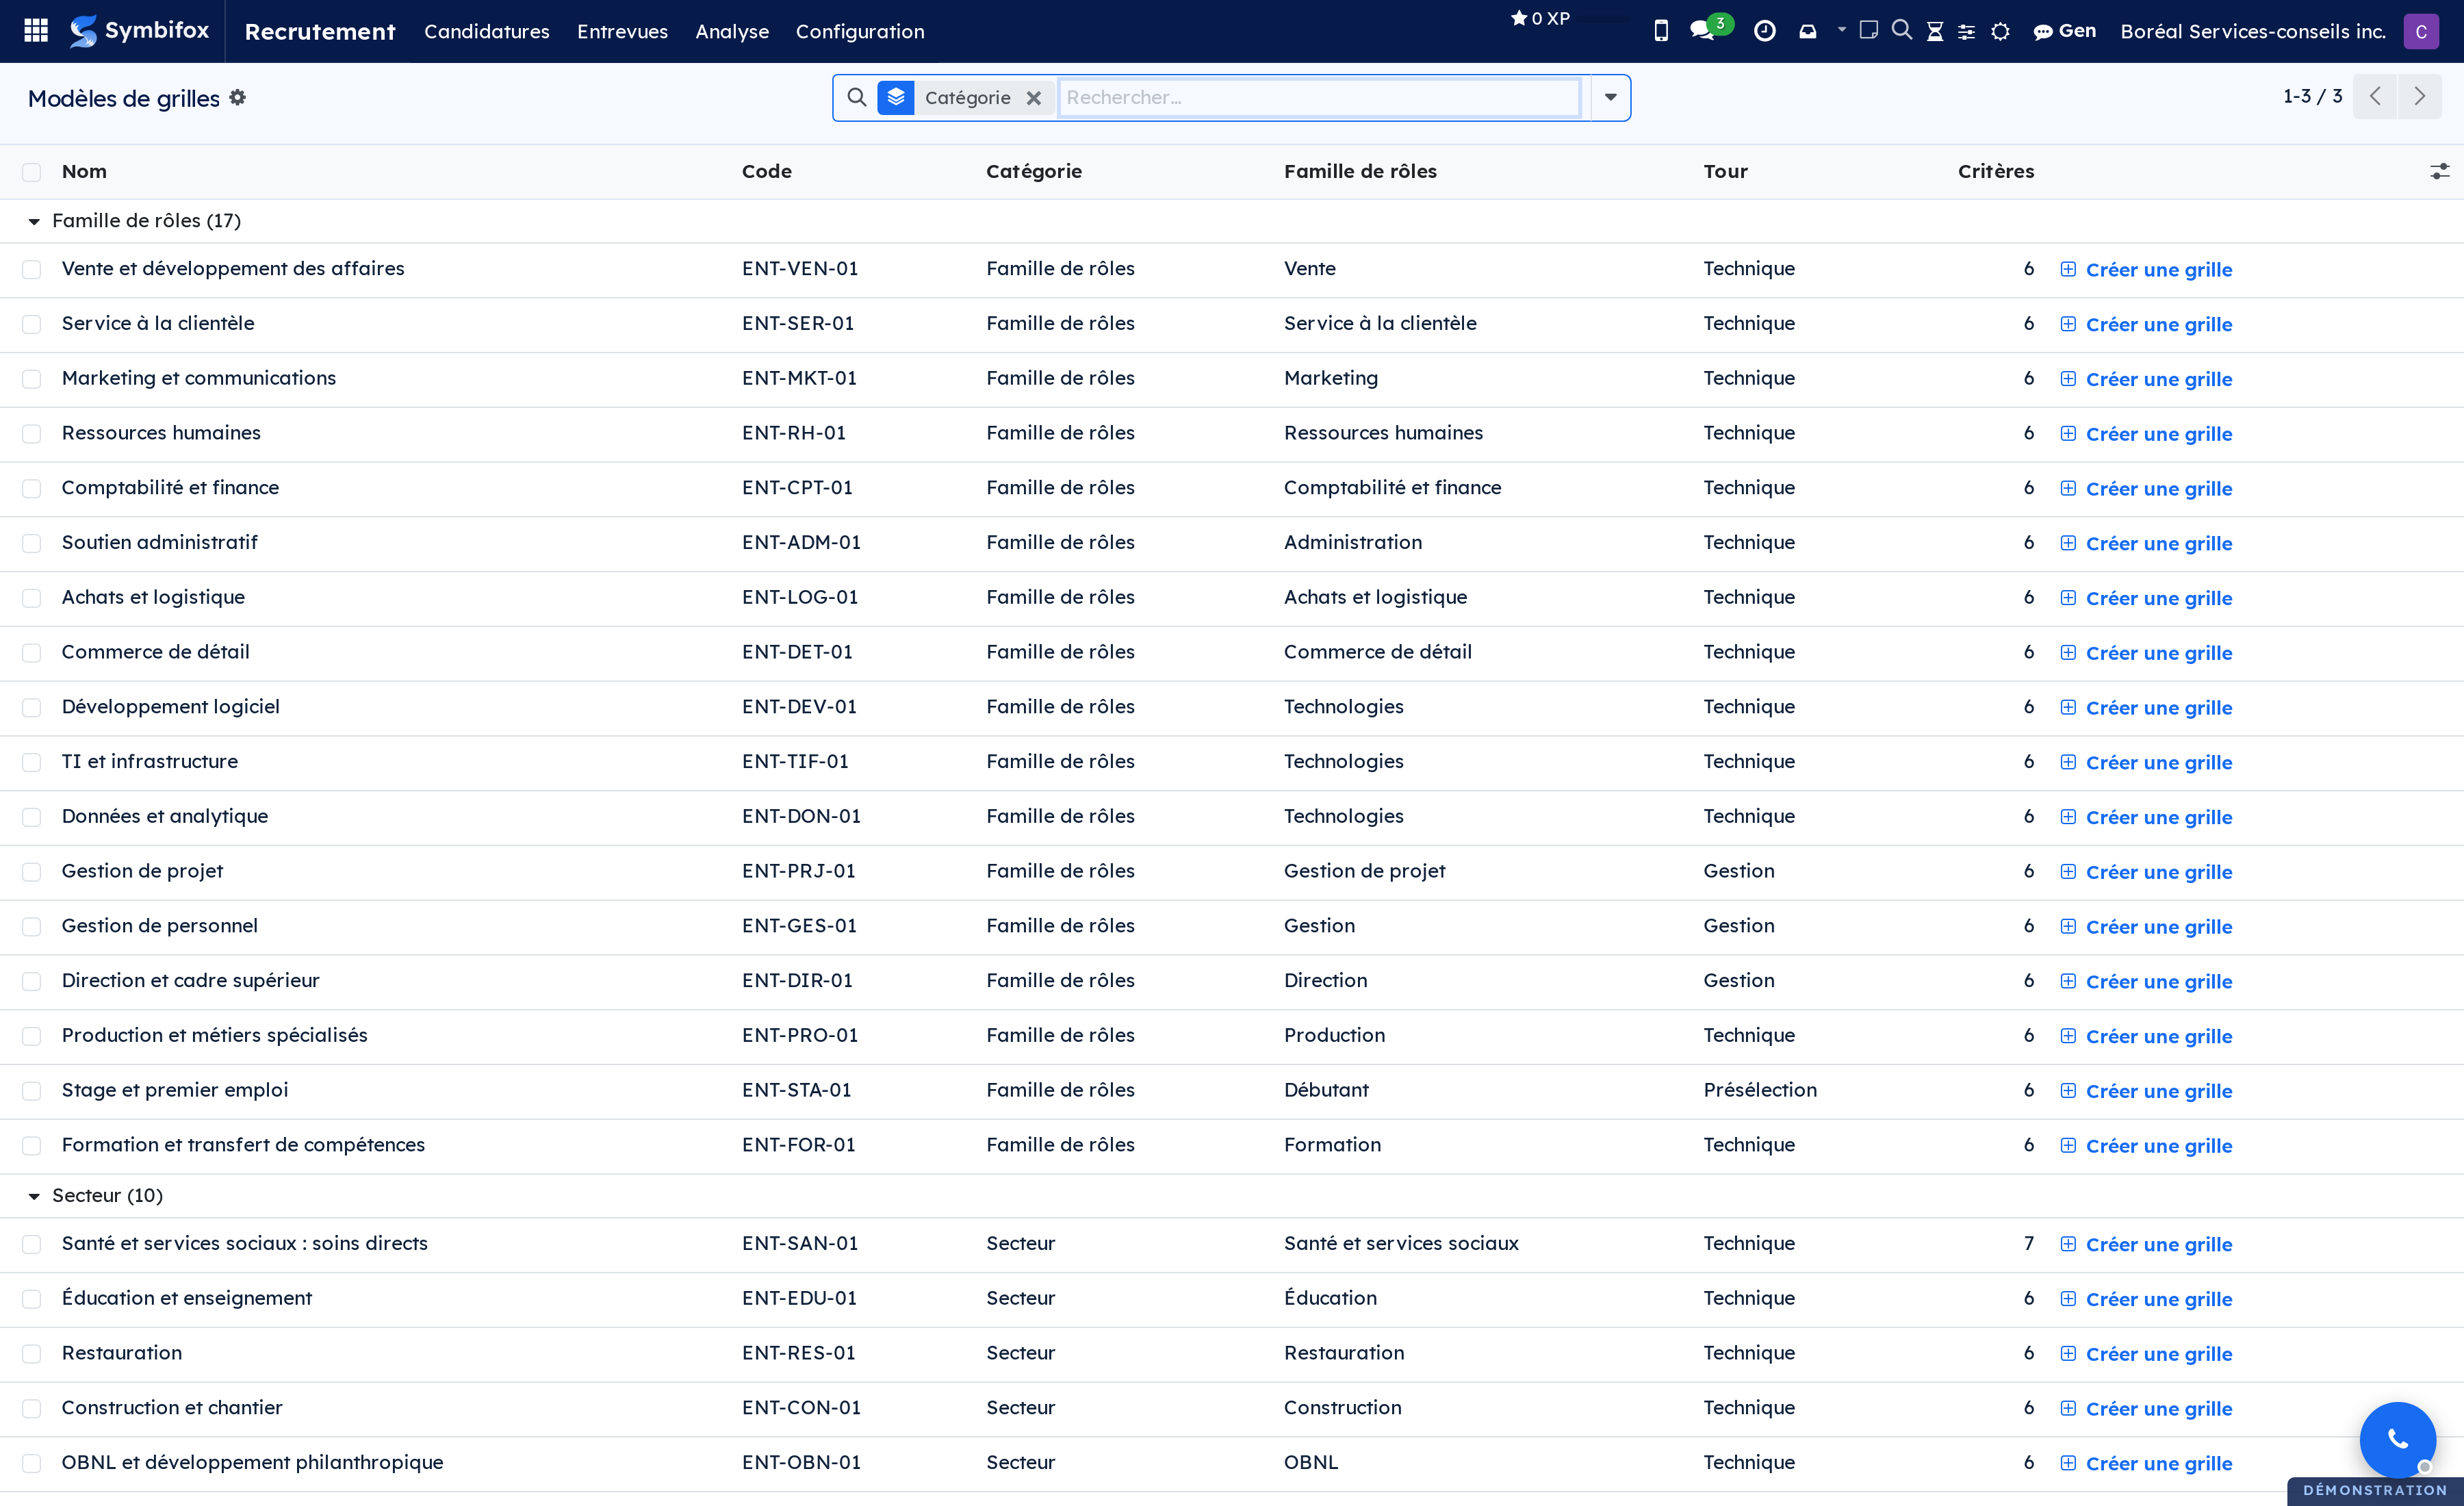The height and width of the screenshot is (1506, 2464).
Task: Check the Gestion de projet row
Action: (x=32, y=871)
